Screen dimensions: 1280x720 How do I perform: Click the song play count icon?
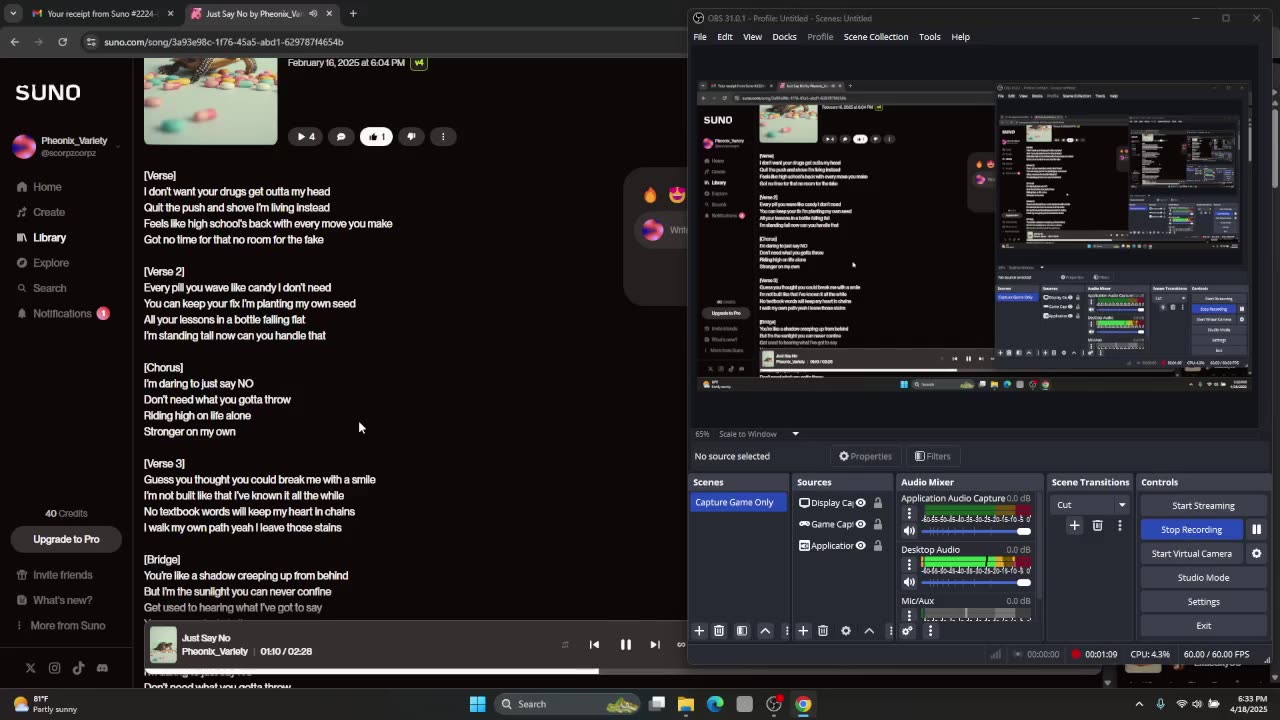304,137
